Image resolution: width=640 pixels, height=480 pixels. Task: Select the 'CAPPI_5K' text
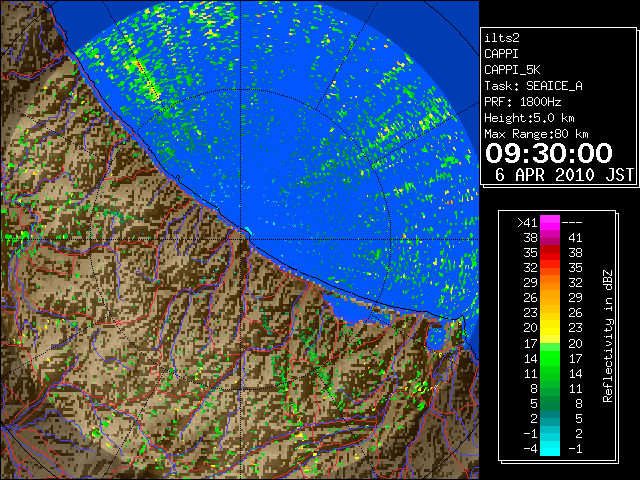512,70
